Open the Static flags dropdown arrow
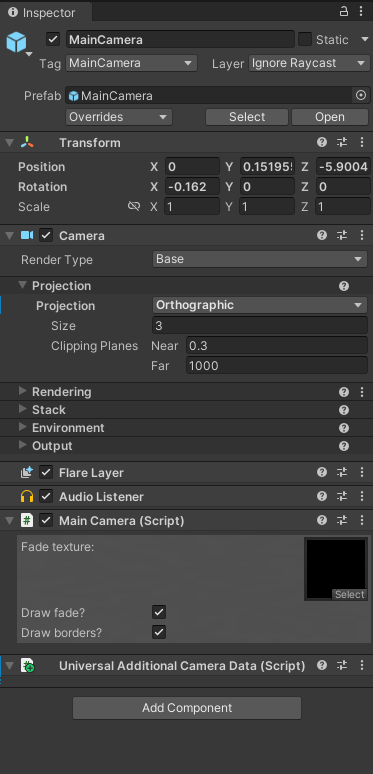Viewport: 373px width, 774px height. pos(365,39)
